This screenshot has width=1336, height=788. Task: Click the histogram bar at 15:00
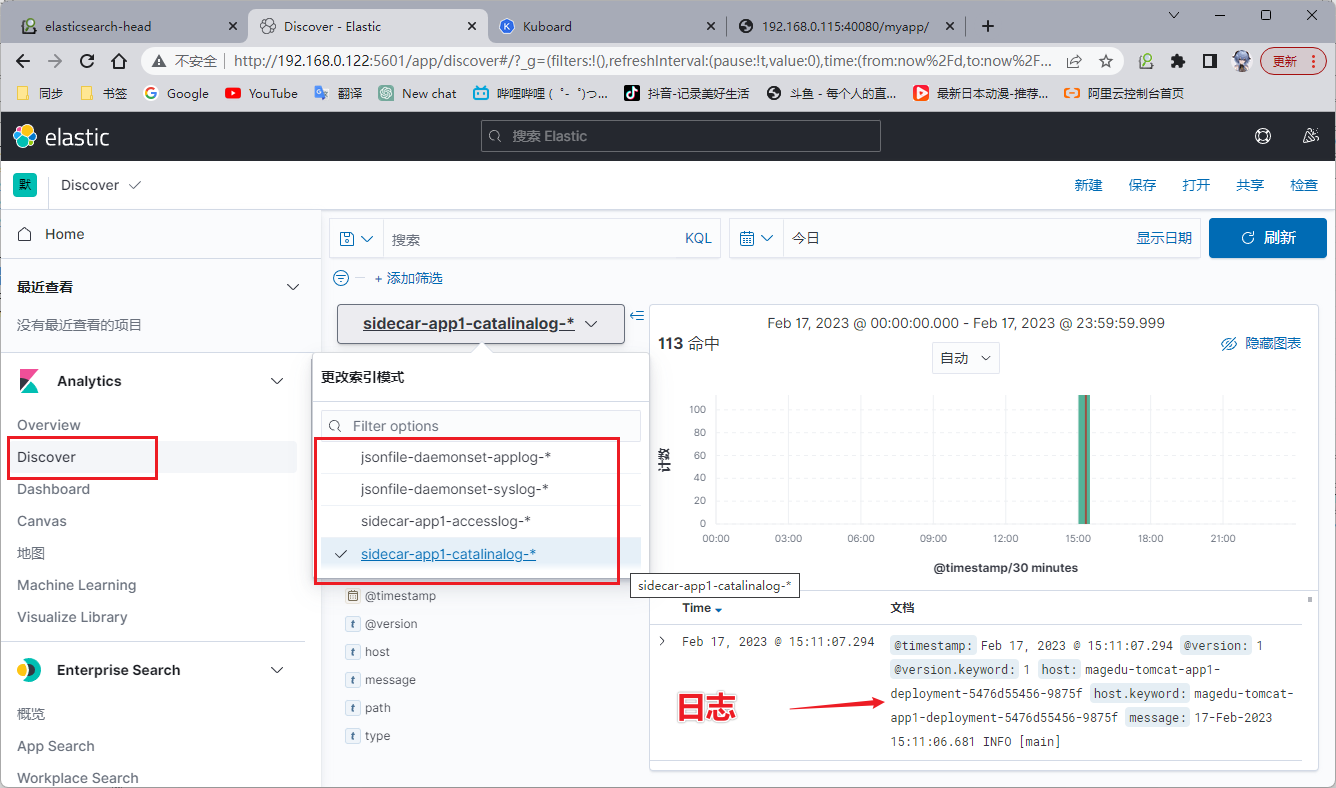coord(1083,459)
